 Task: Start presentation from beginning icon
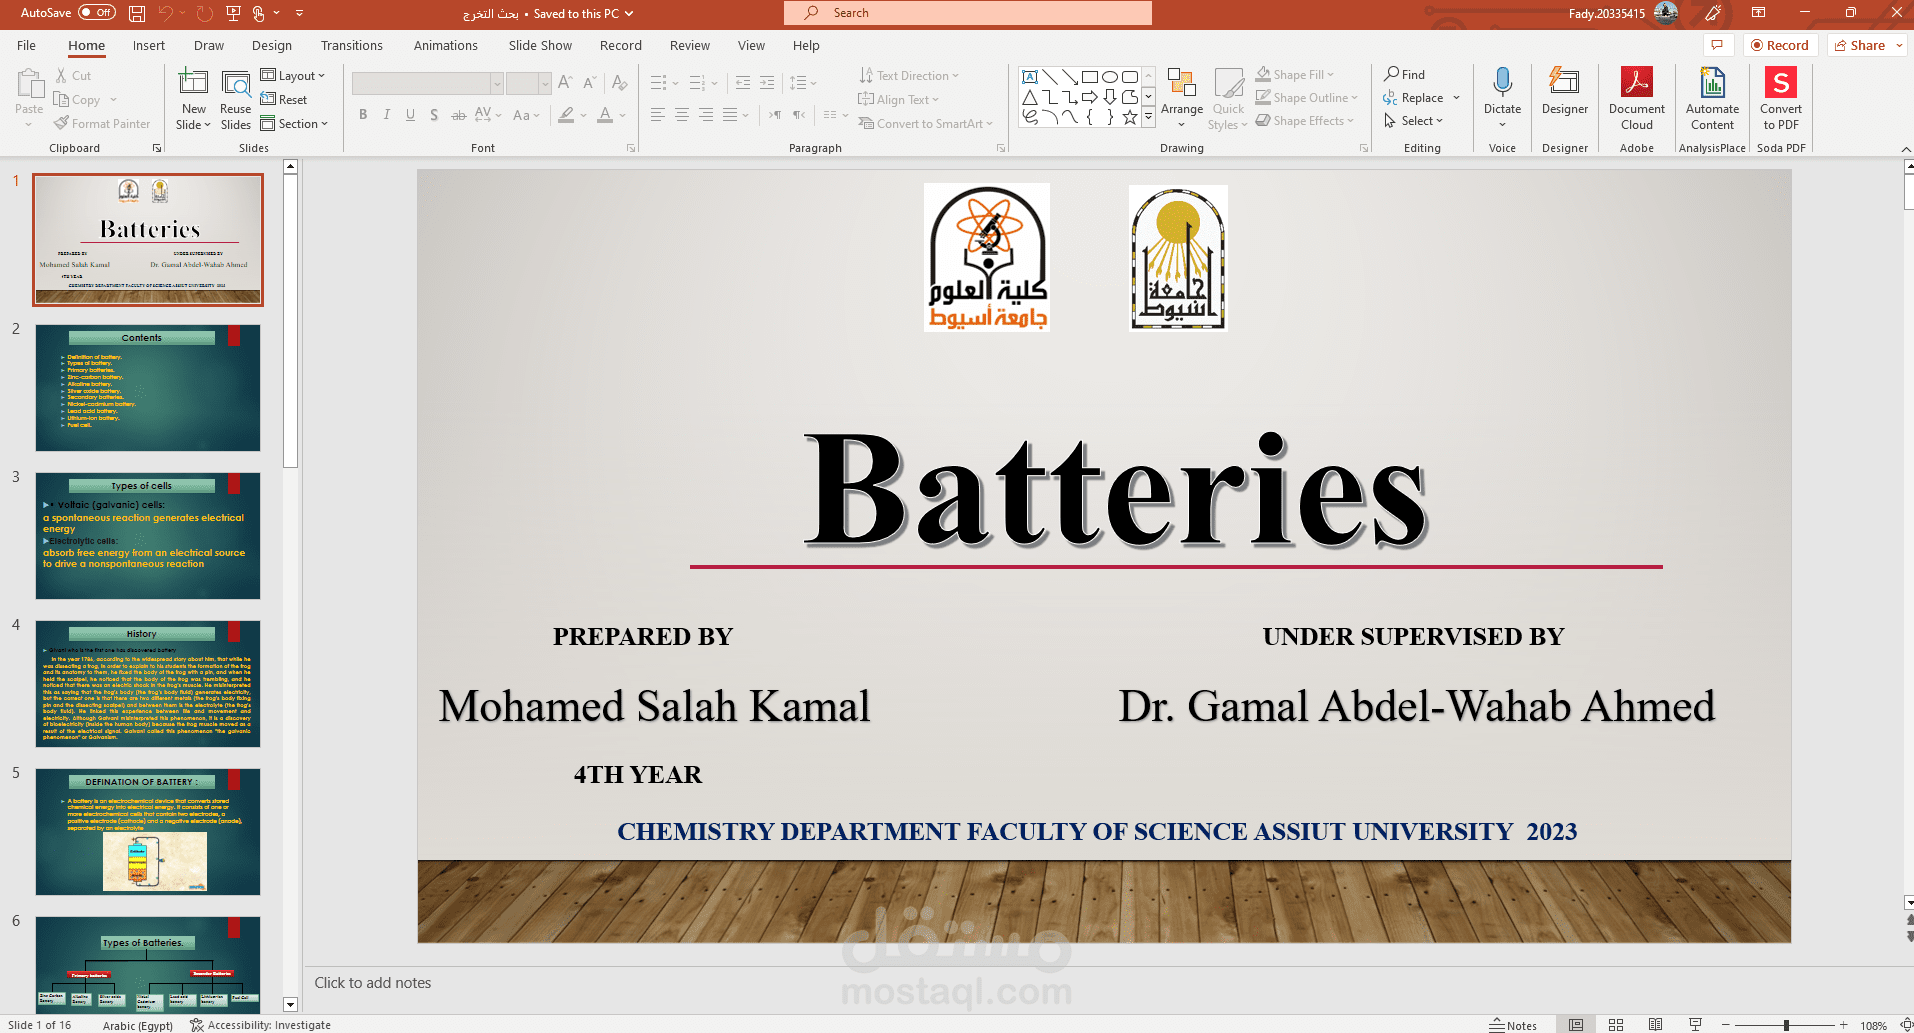(x=233, y=13)
